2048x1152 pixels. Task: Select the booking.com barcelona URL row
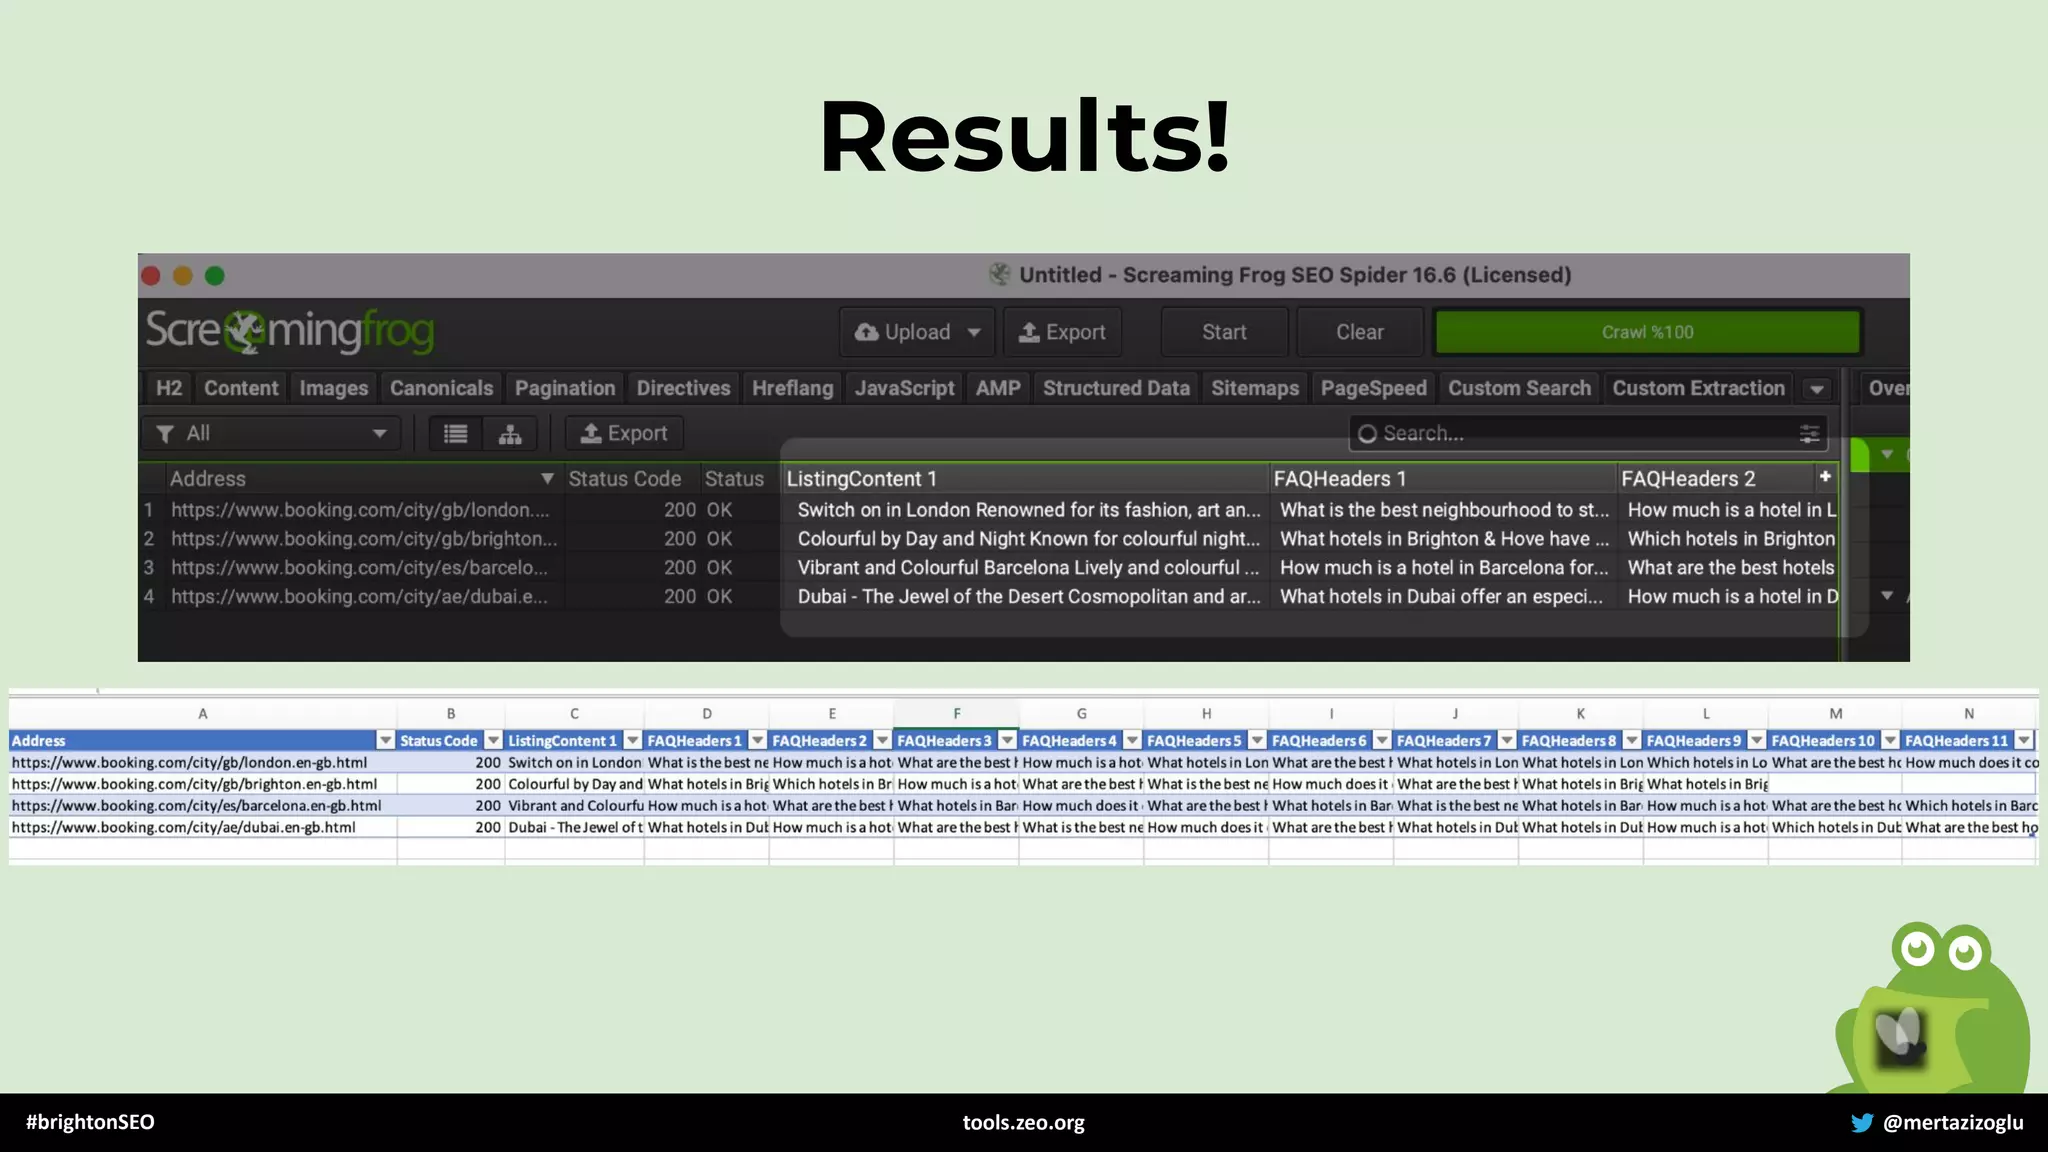coord(359,568)
